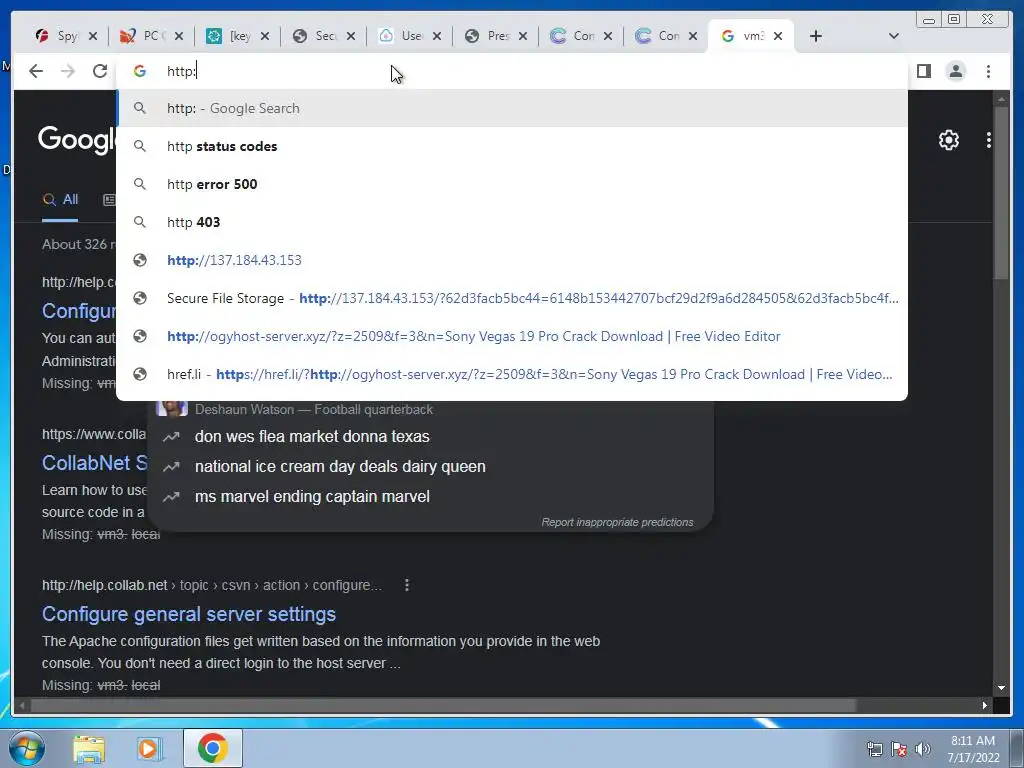Image resolution: width=1024 pixels, height=768 pixels.
Task: Open a new tab with plus button
Action: pos(815,36)
